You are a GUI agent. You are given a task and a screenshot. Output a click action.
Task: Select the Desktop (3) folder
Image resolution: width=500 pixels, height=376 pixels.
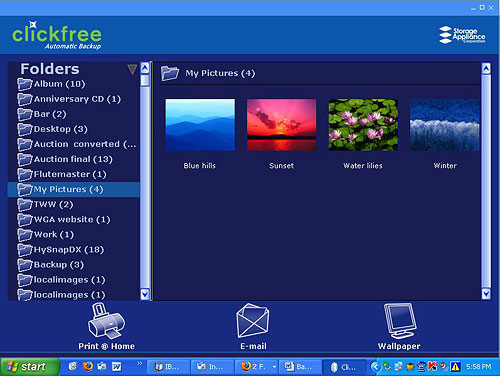(60, 129)
